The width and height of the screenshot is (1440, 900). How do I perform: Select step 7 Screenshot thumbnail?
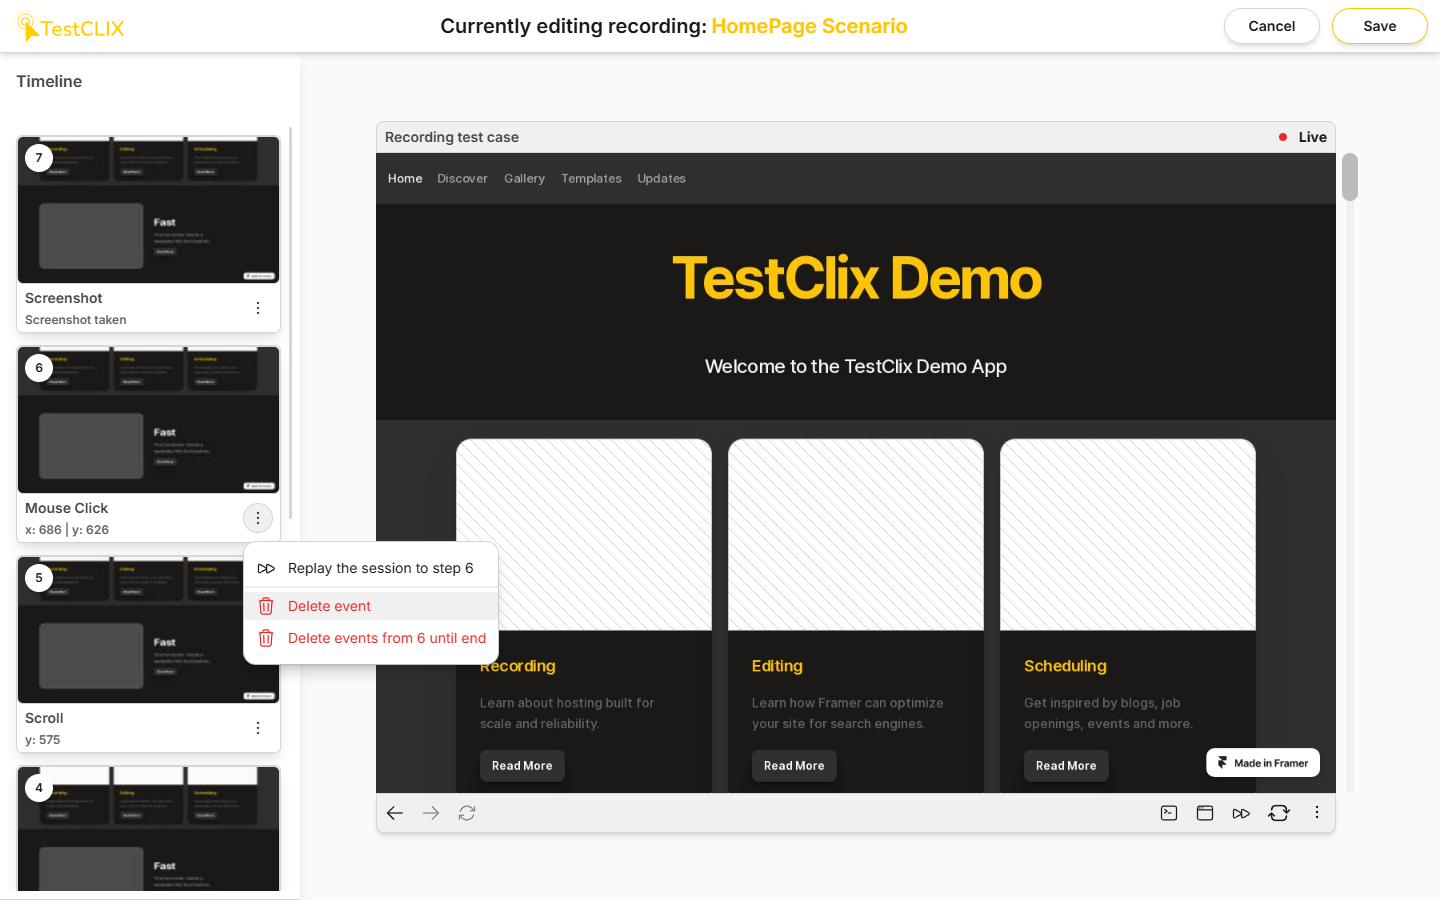(149, 210)
